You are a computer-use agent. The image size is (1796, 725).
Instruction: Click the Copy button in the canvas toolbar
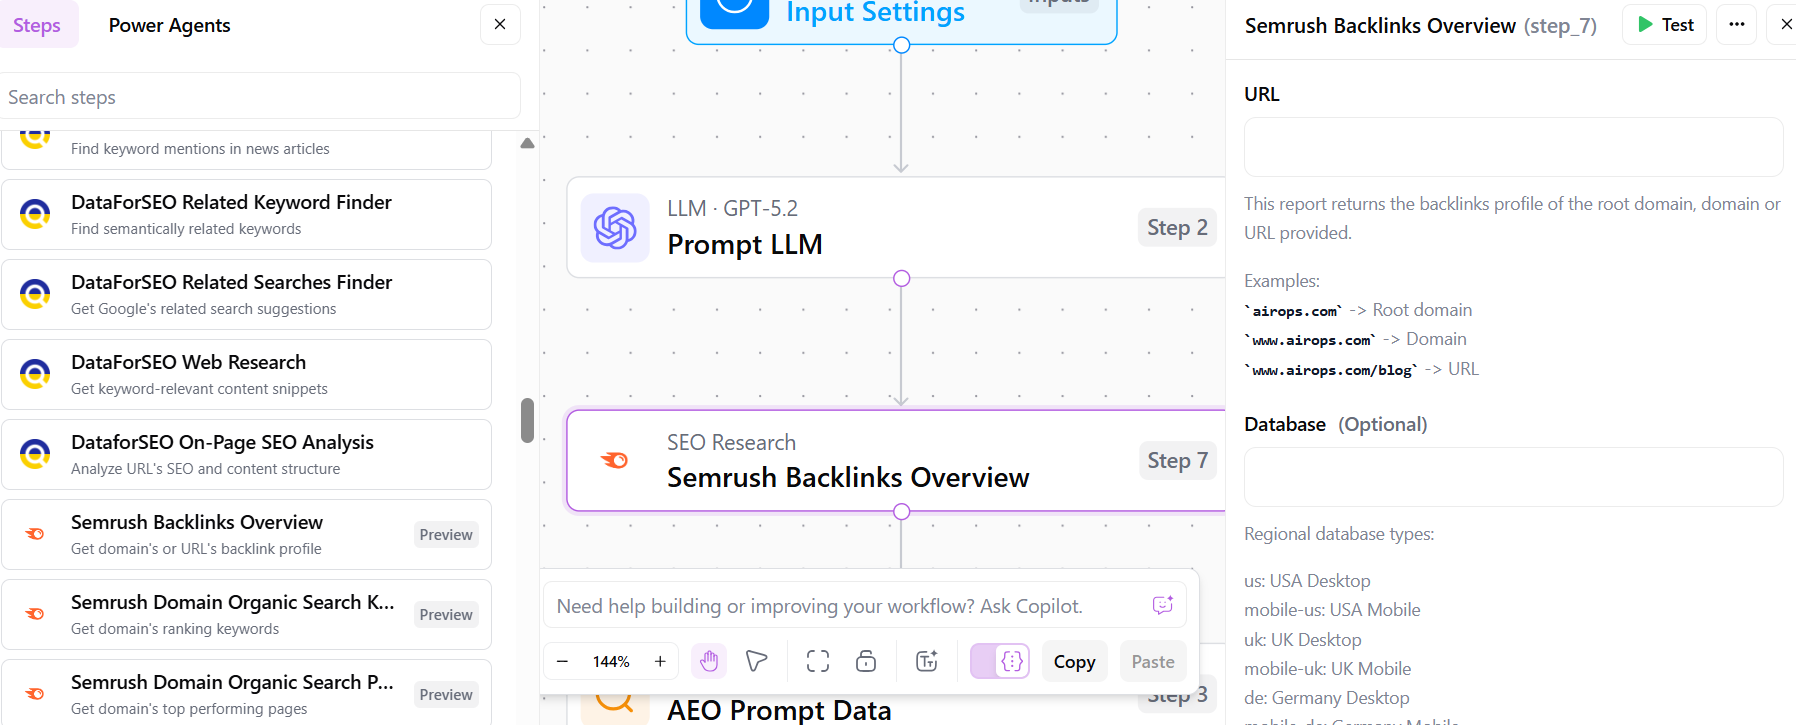(1074, 661)
